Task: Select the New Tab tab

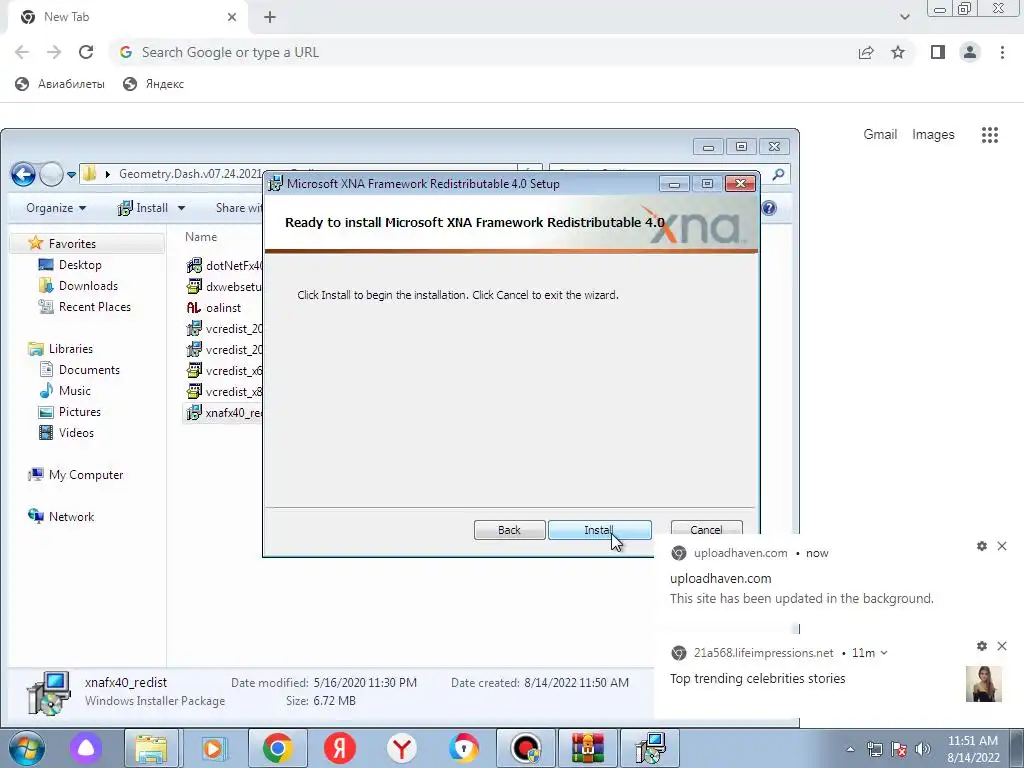Action: (x=124, y=17)
